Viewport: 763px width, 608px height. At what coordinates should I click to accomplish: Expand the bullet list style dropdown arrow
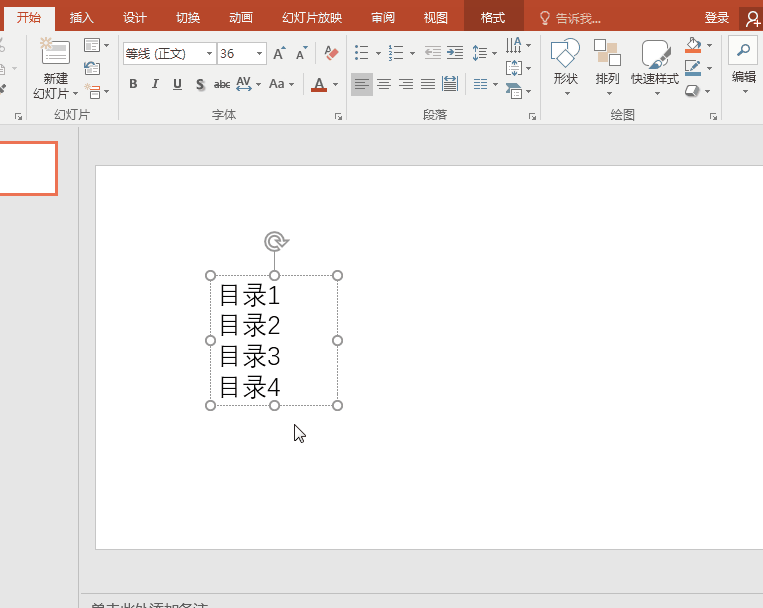pos(378,54)
